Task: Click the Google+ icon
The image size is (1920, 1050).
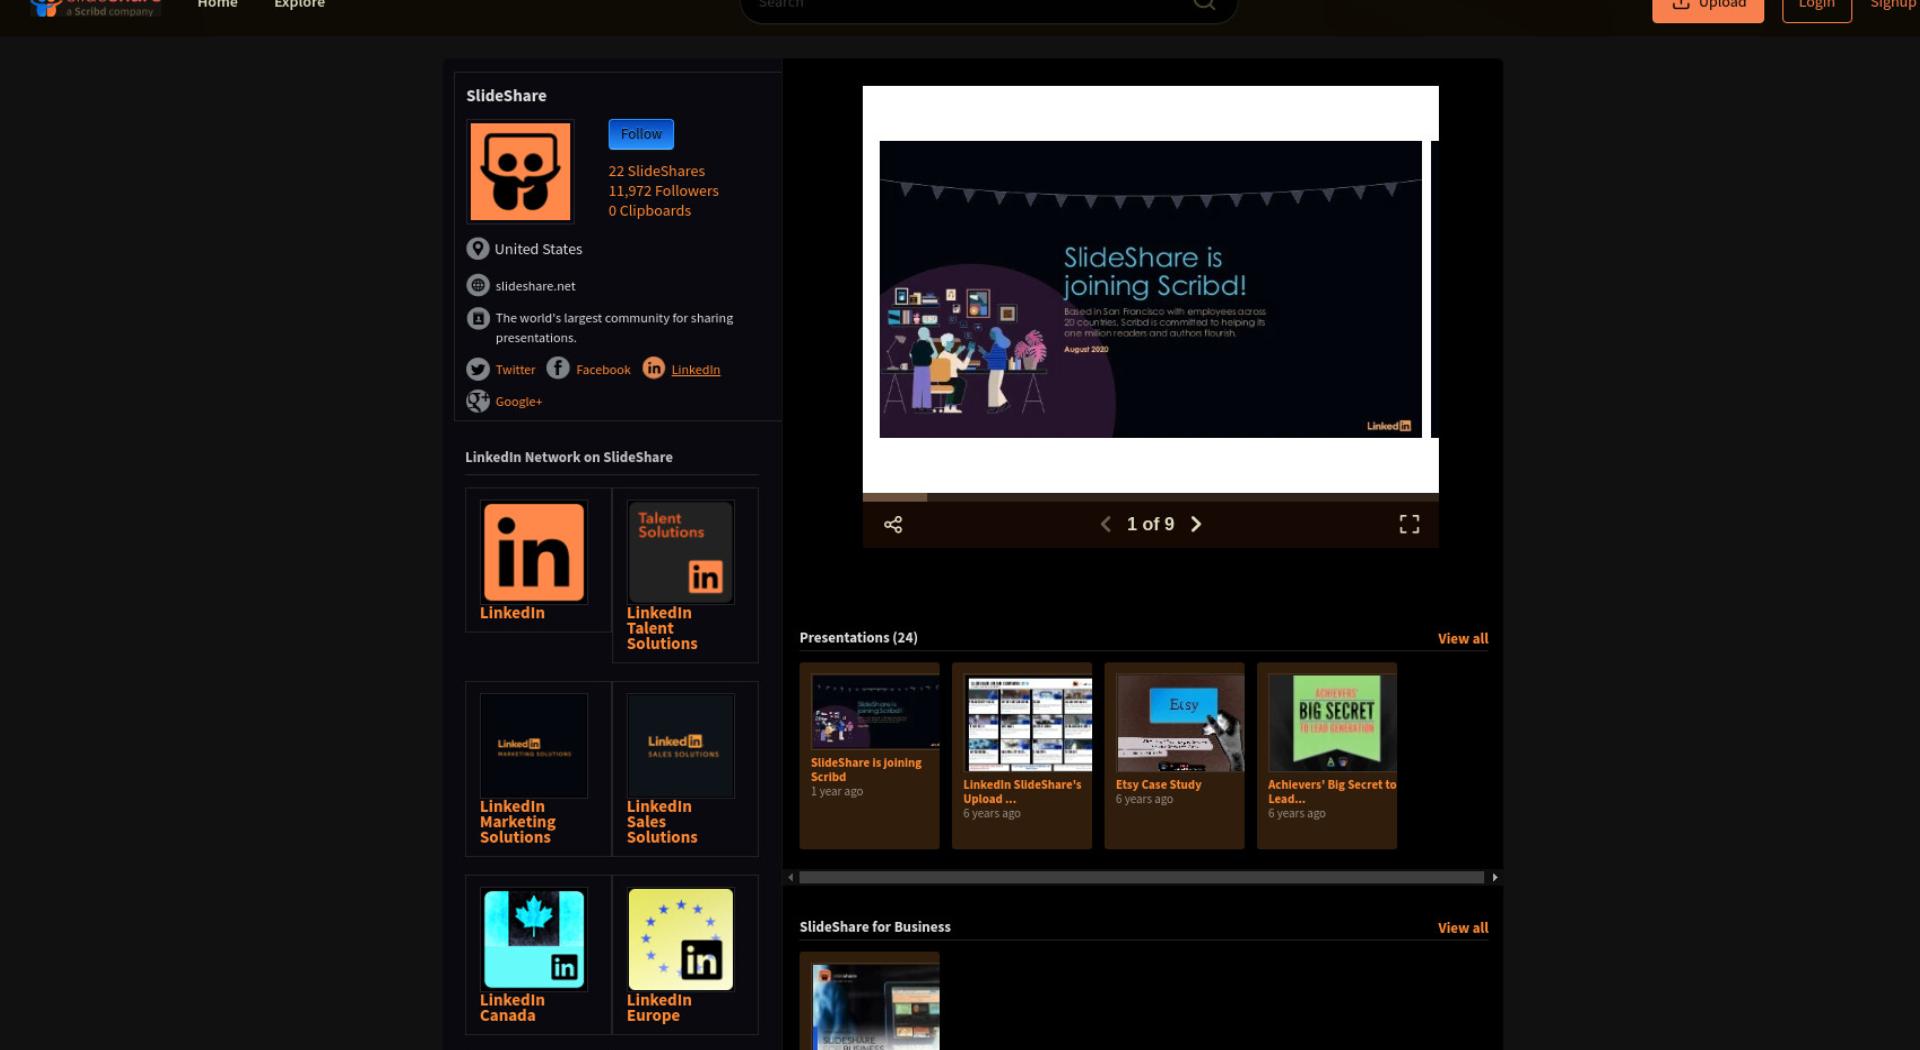Action: [x=478, y=401]
